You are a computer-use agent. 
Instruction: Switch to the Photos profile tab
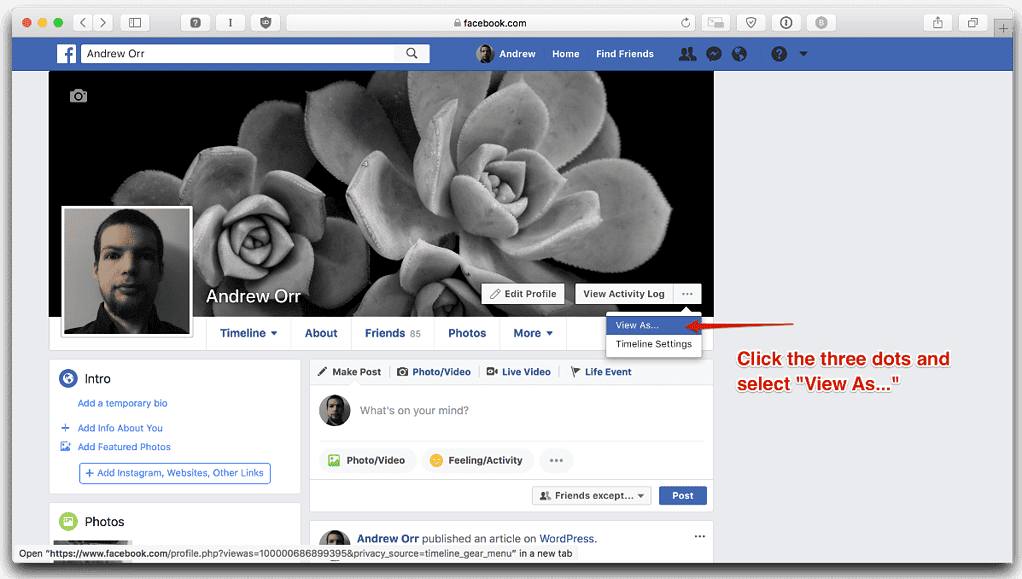coord(467,333)
